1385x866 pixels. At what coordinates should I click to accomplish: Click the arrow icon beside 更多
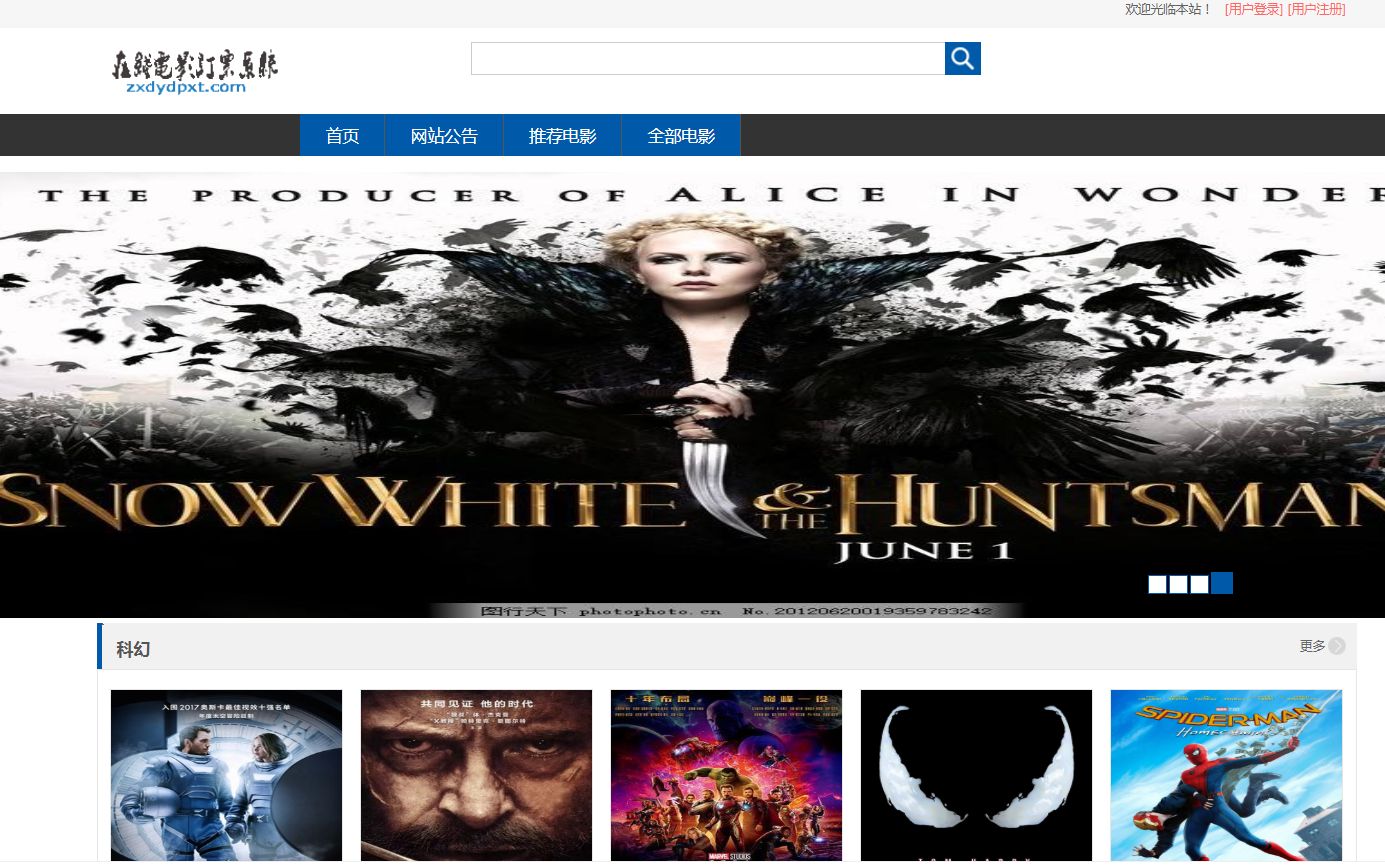tap(1337, 646)
